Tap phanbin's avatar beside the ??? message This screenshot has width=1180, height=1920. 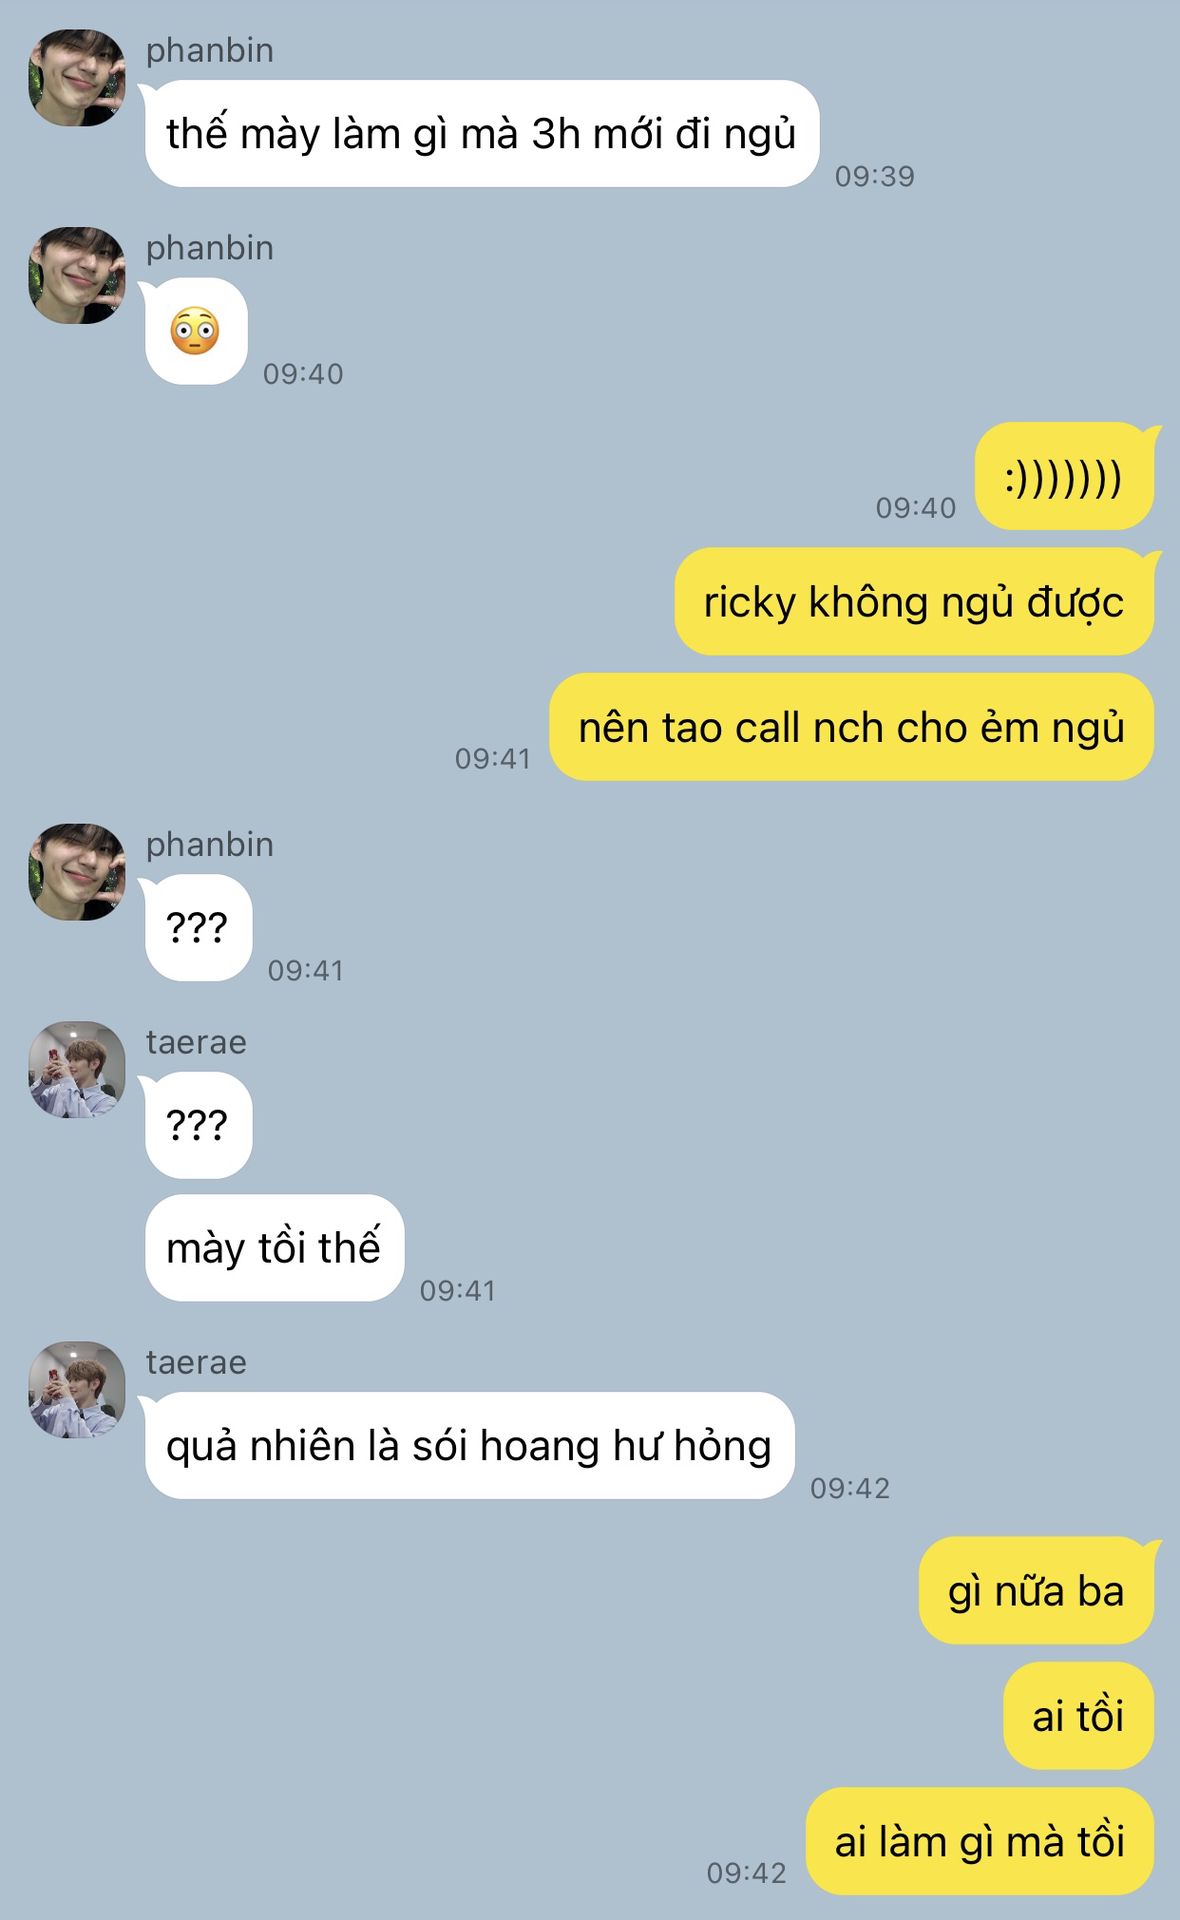click(77, 872)
